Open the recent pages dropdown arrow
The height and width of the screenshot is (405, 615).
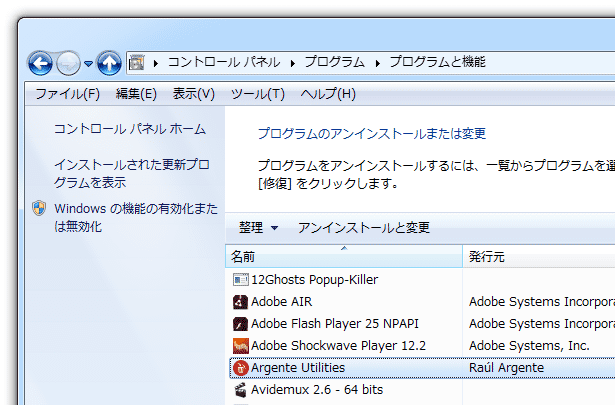pos(89,64)
